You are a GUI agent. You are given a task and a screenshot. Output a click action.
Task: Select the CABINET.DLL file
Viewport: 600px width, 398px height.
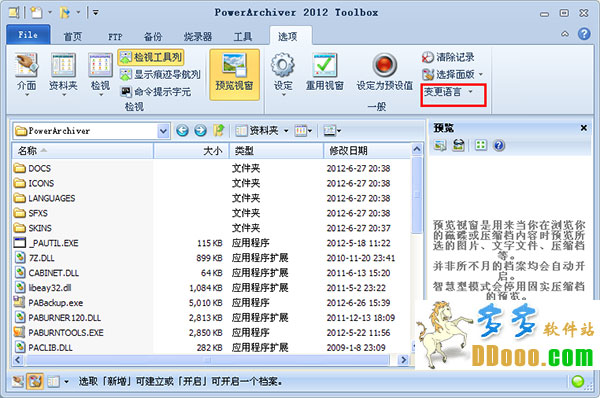point(46,273)
